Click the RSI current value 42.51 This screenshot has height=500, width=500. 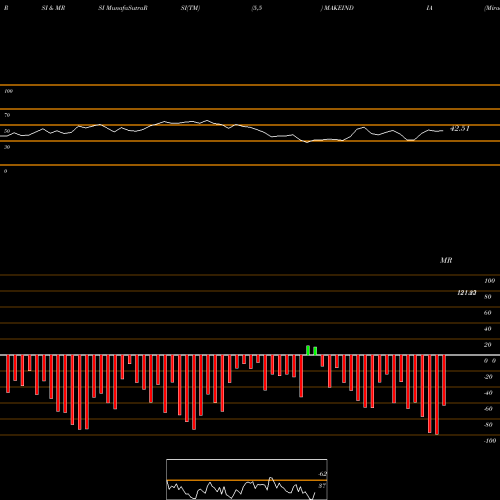(x=460, y=129)
